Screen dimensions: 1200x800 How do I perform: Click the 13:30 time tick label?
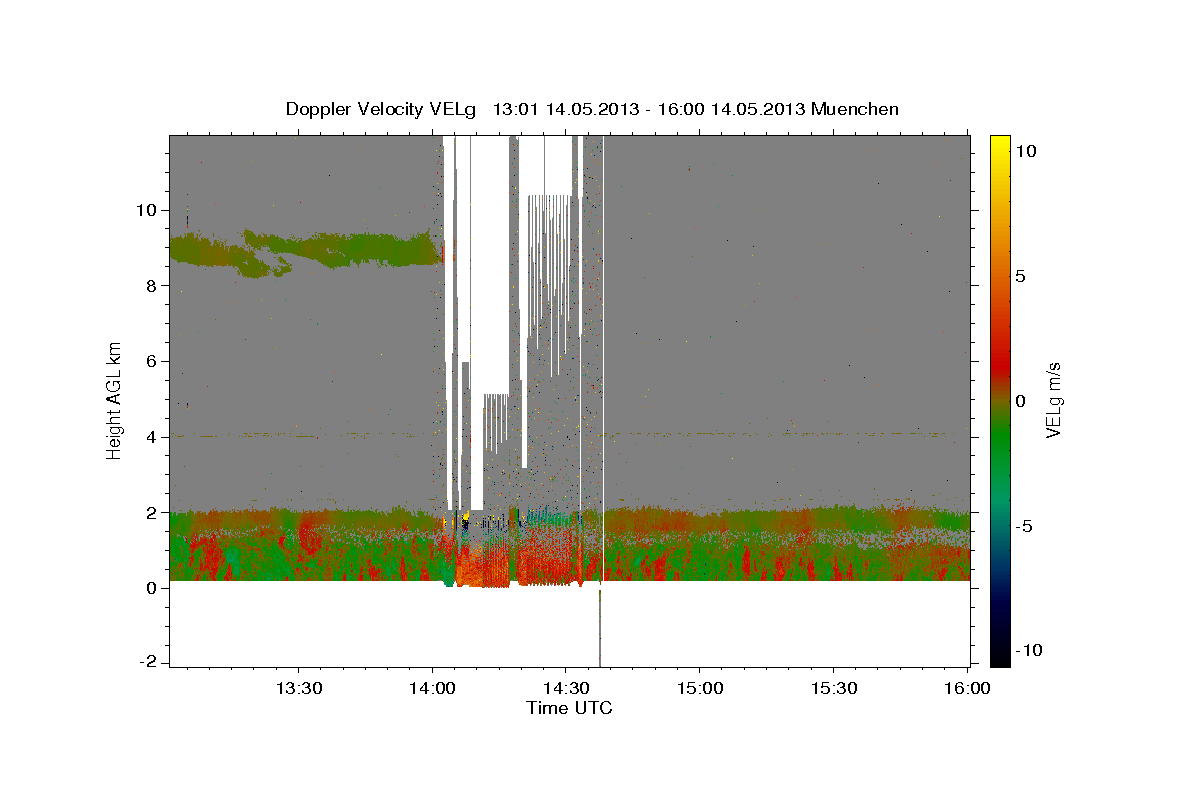(298, 689)
